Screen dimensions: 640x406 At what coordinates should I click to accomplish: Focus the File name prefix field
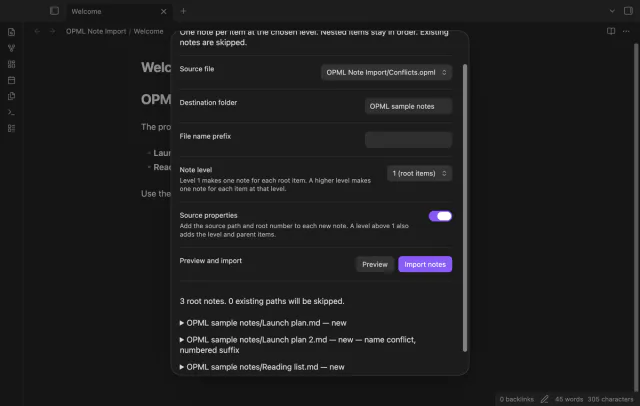tap(408, 140)
